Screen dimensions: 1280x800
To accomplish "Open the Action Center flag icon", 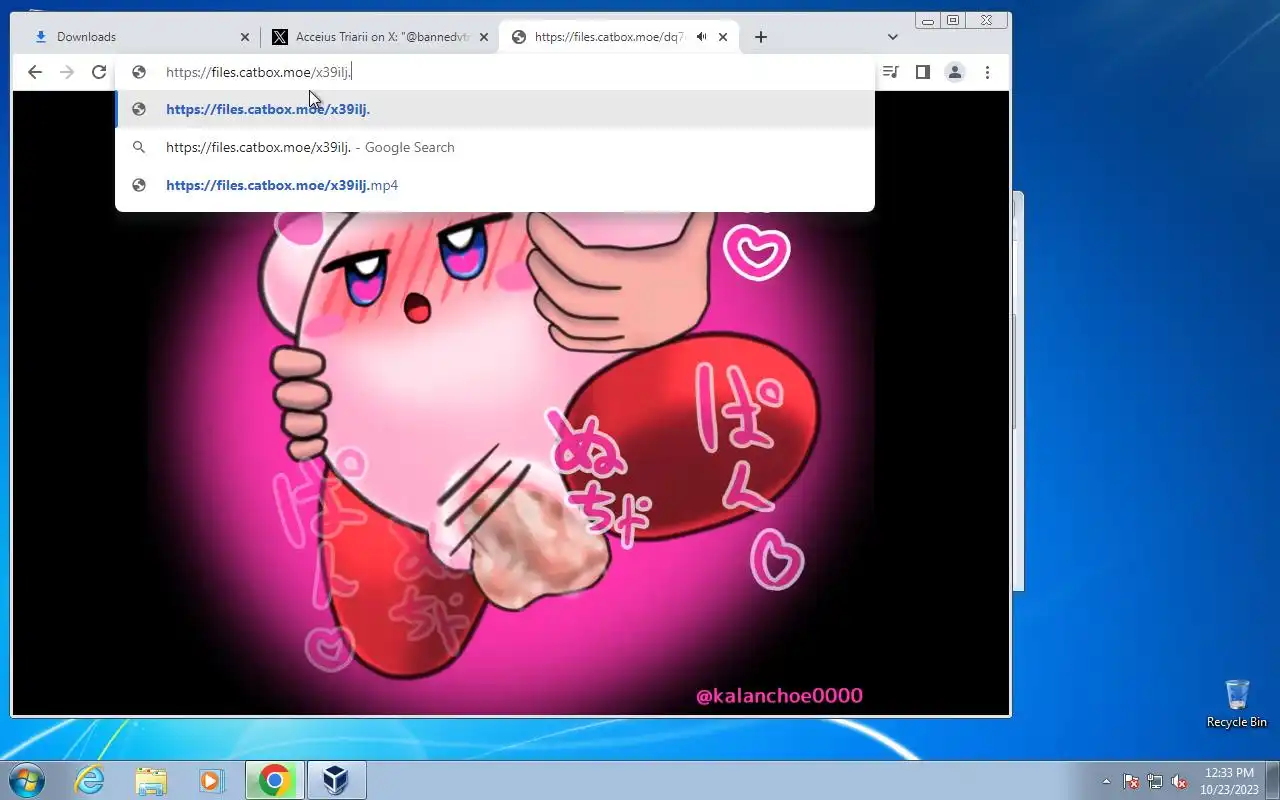I will pos(1131,781).
